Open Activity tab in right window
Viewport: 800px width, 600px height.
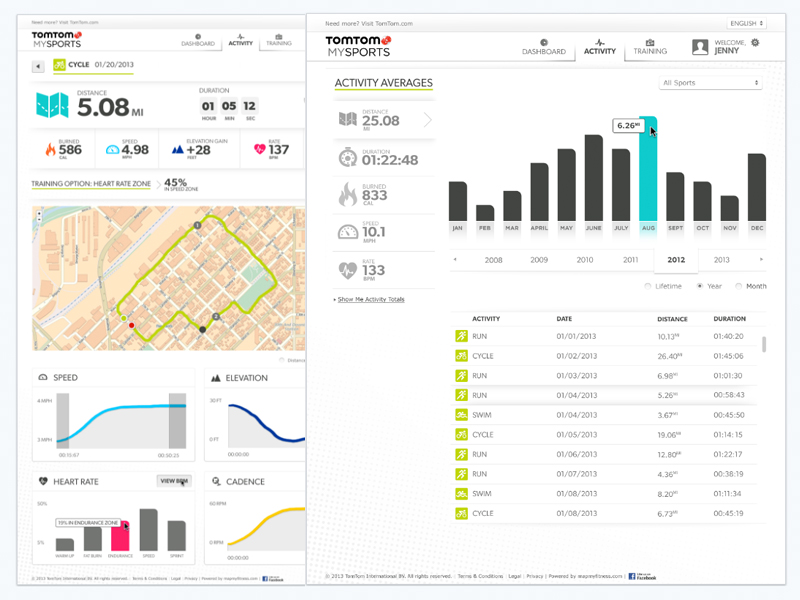point(599,47)
